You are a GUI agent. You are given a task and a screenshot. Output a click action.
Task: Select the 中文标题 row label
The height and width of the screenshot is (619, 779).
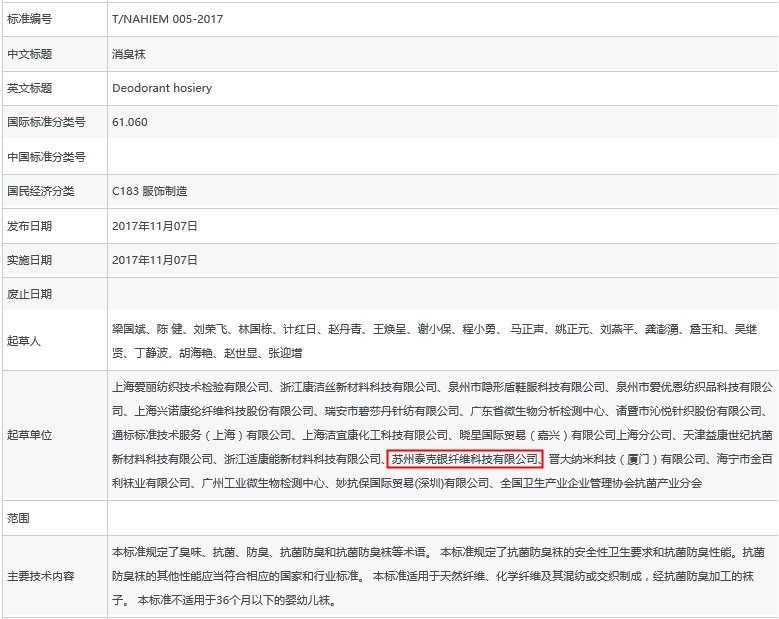click(x=30, y=54)
